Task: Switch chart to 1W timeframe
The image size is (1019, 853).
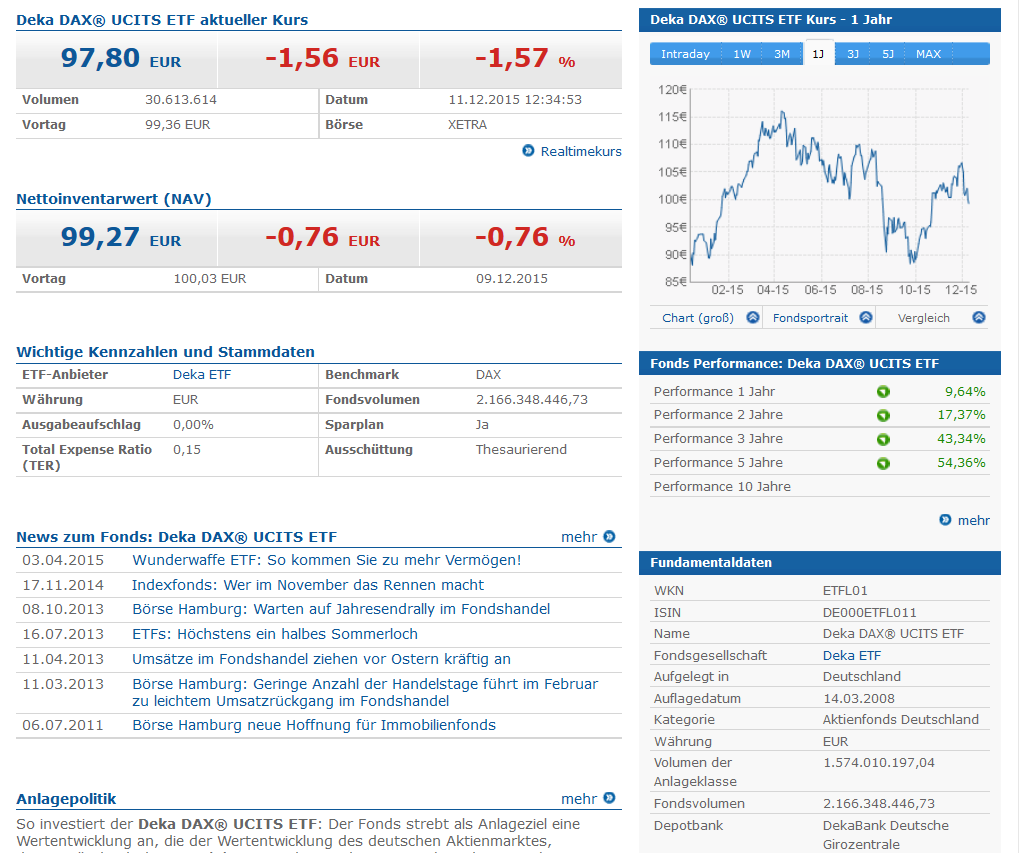Action: click(x=742, y=54)
